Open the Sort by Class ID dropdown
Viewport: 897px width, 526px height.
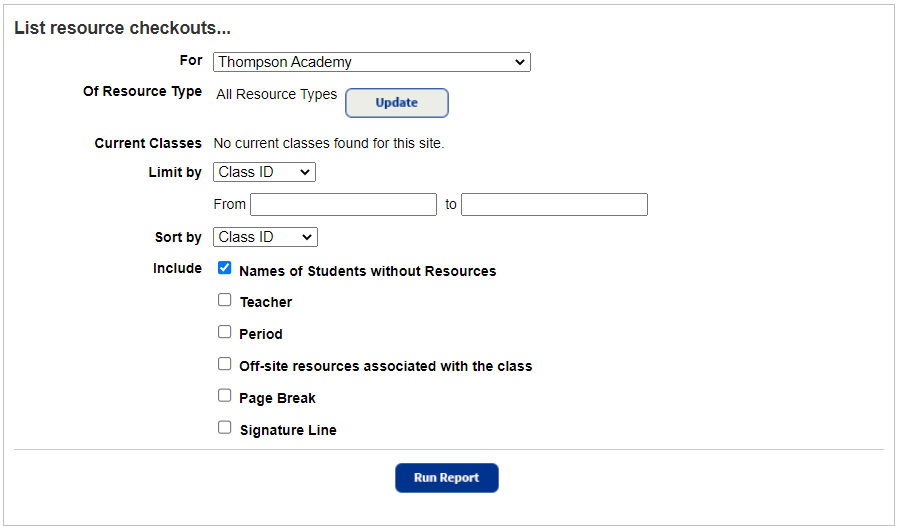(x=265, y=237)
